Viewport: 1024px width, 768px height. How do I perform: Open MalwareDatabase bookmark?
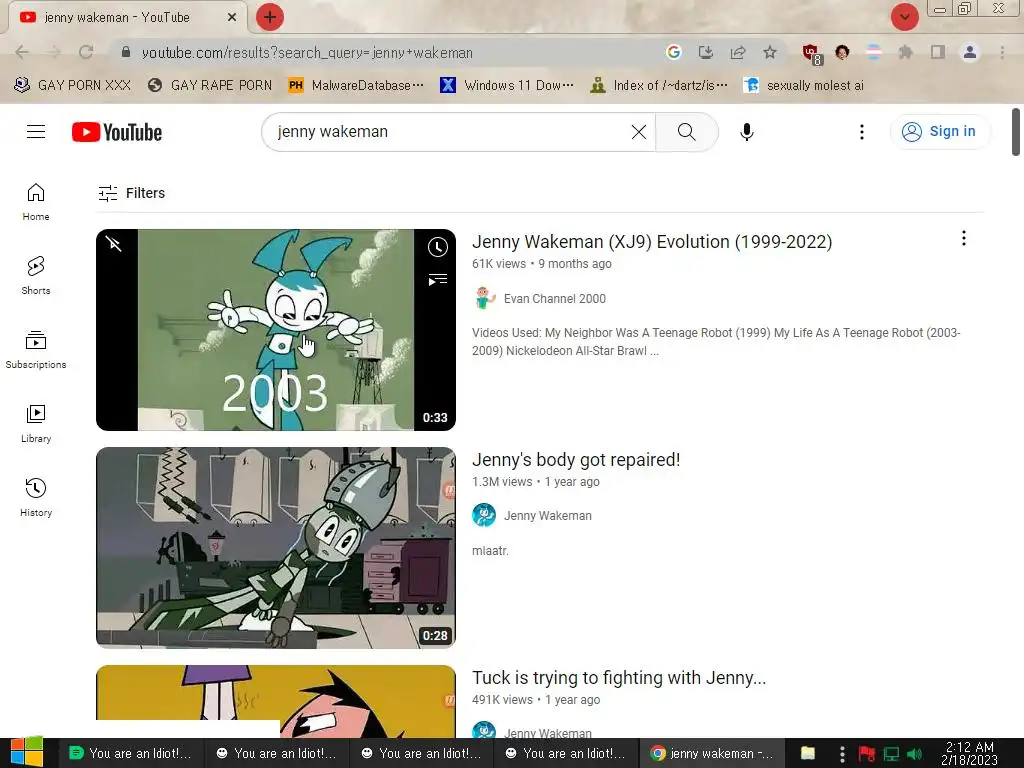[x=357, y=86]
